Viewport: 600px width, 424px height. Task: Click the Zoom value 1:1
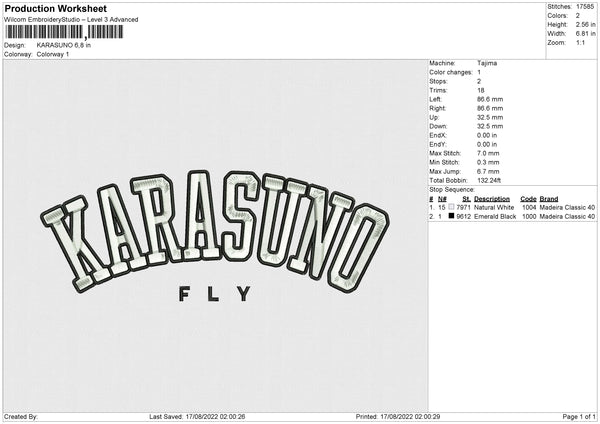(580, 43)
